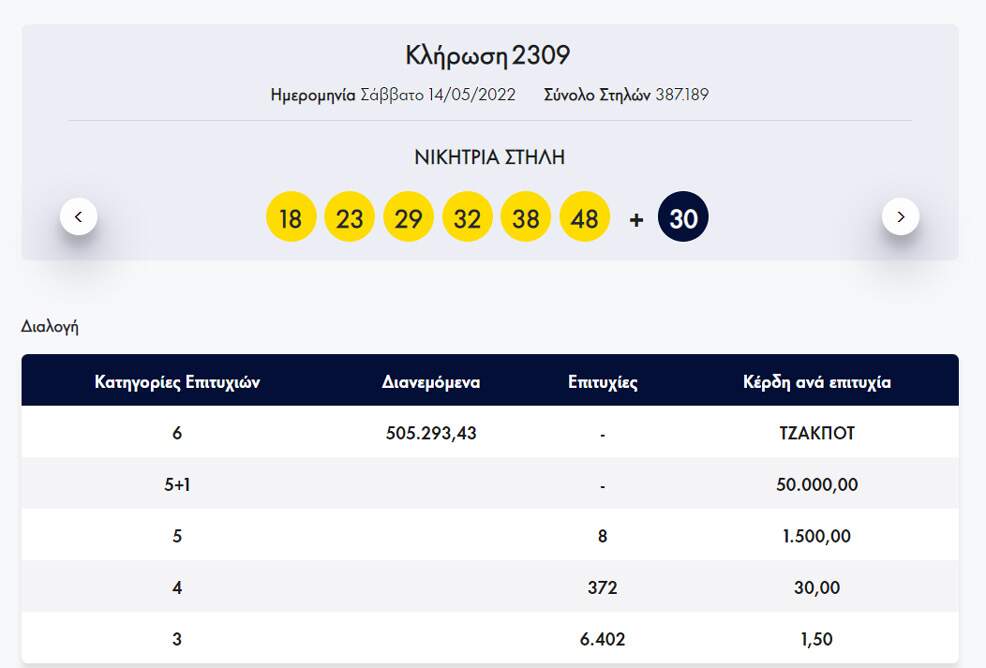The height and width of the screenshot is (668, 986).
Task: Select the 505.293,43 distributed amount cell
Action: [431, 434]
